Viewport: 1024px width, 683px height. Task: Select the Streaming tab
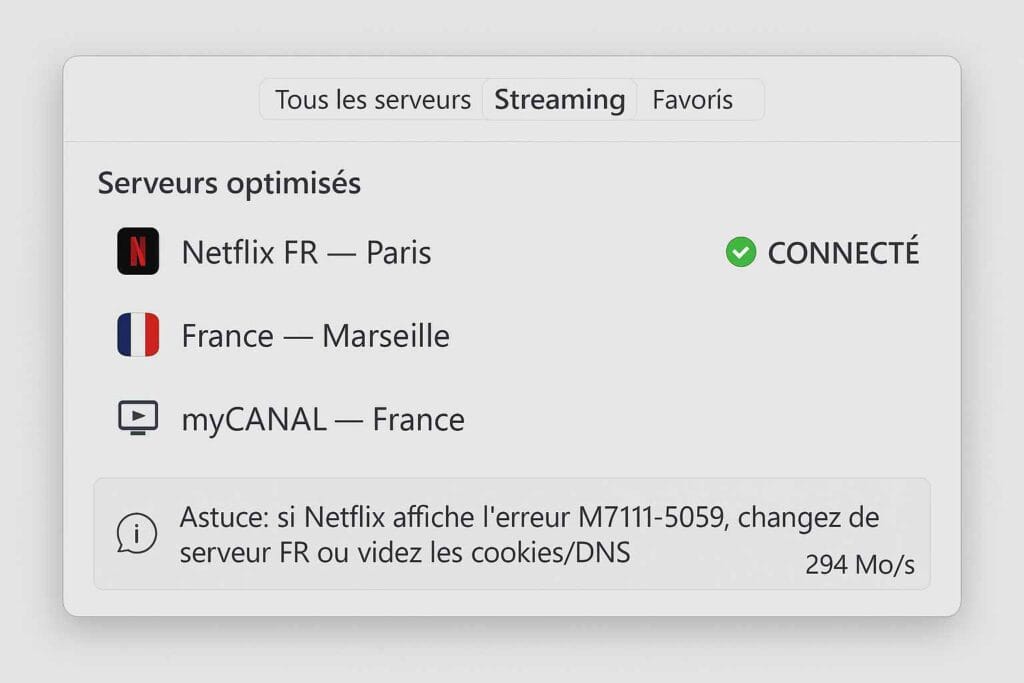559,100
